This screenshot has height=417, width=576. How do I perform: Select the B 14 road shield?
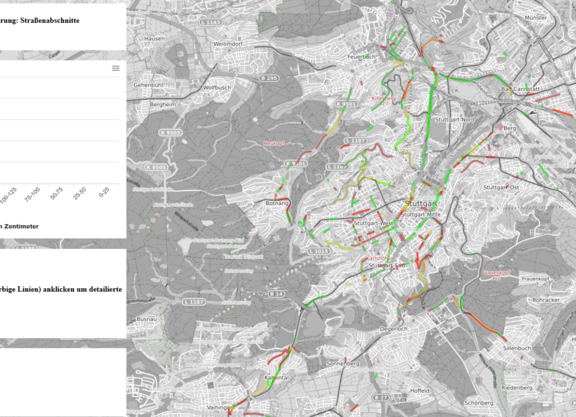277,294
